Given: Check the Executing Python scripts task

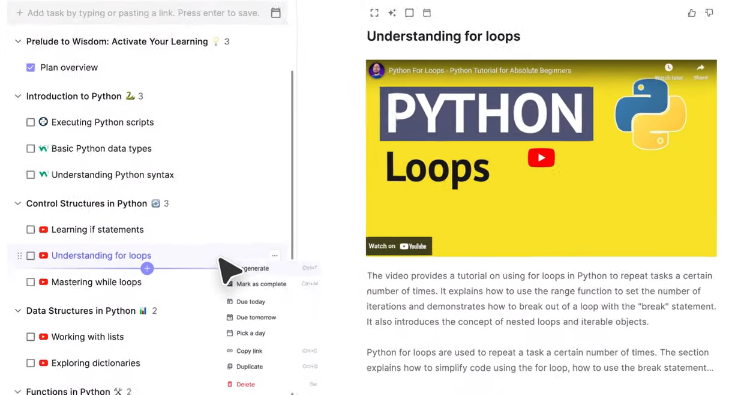Looking at the screenshot, I should pyautogui.click(x=31, y=122).
